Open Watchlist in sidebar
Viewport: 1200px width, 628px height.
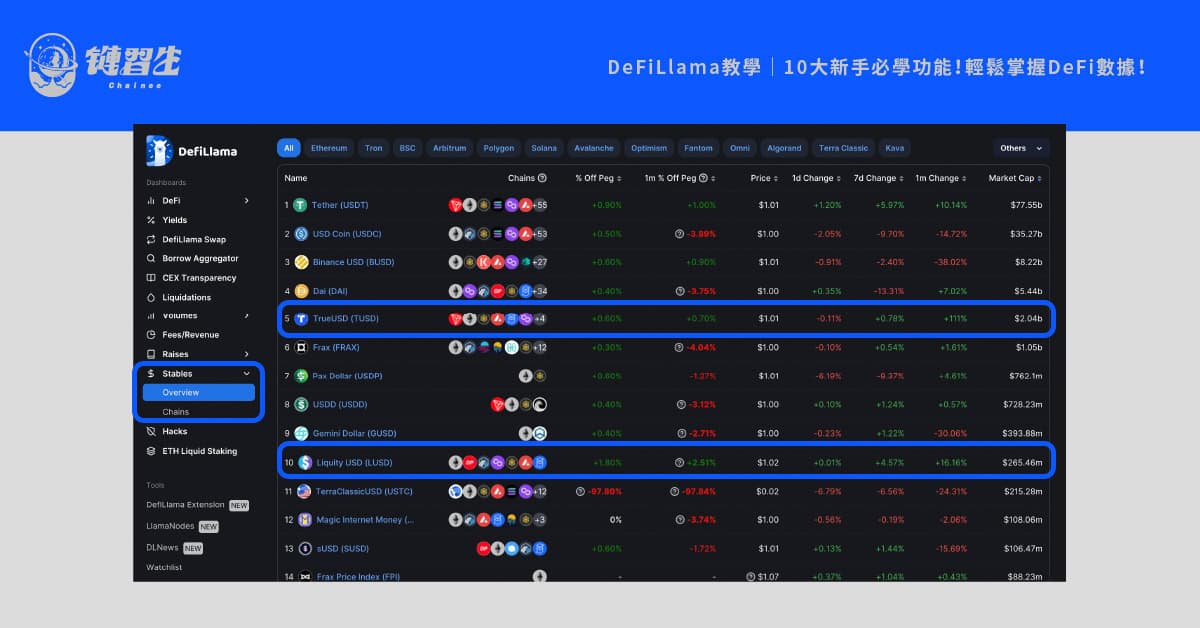(164, 567)
